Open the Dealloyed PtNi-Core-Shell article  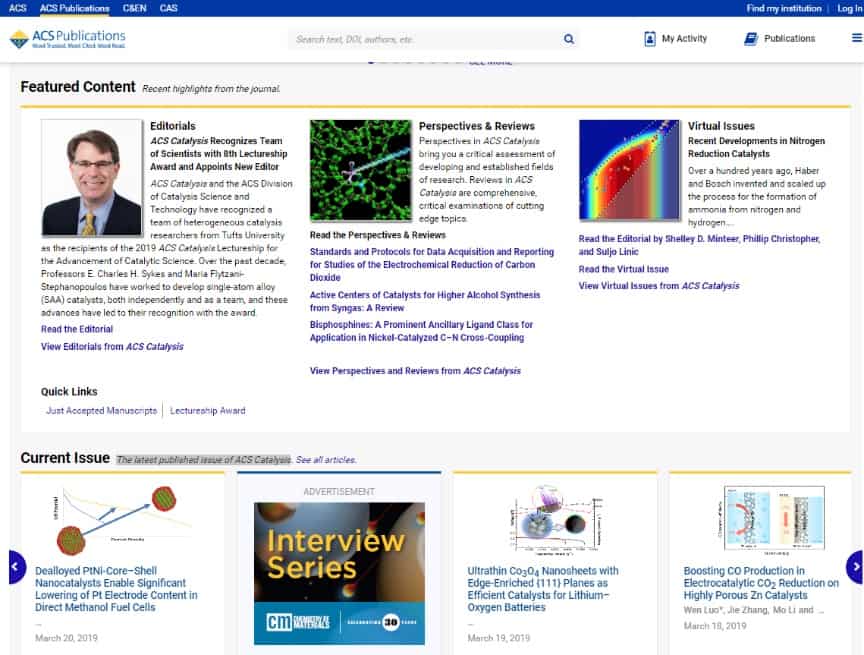pos(116,589)
